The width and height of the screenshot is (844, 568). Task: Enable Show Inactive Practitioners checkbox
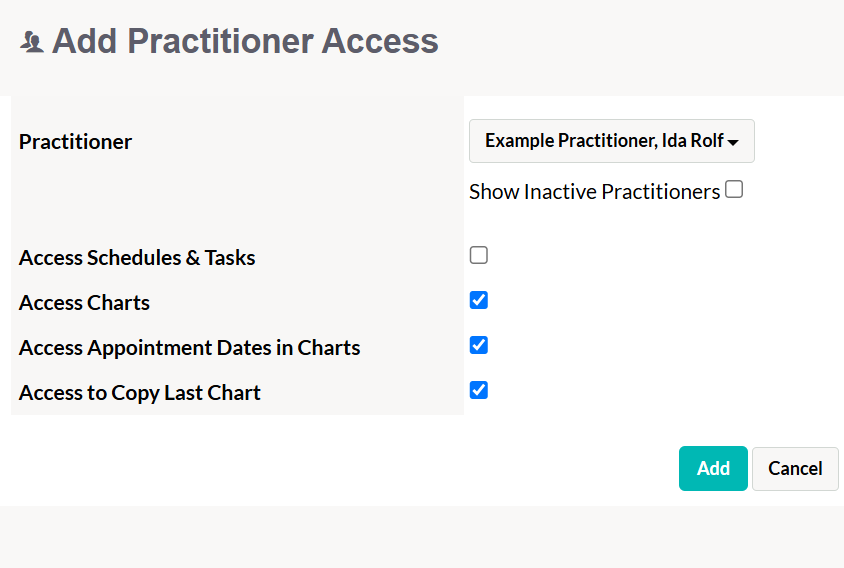click(x=734, y=190)
